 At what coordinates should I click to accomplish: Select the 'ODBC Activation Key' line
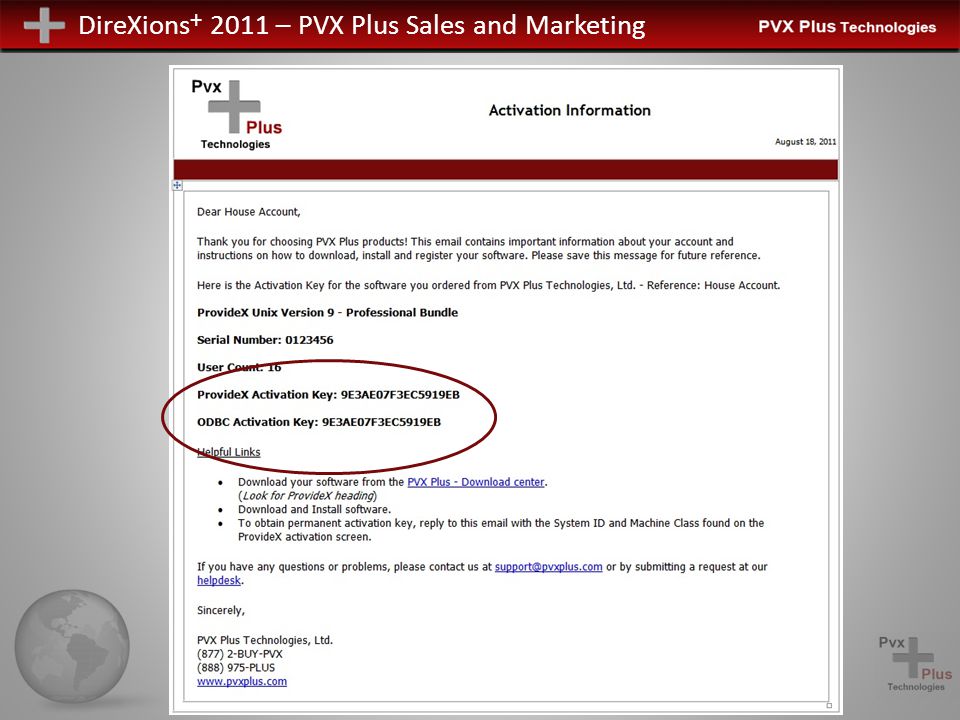319,422
